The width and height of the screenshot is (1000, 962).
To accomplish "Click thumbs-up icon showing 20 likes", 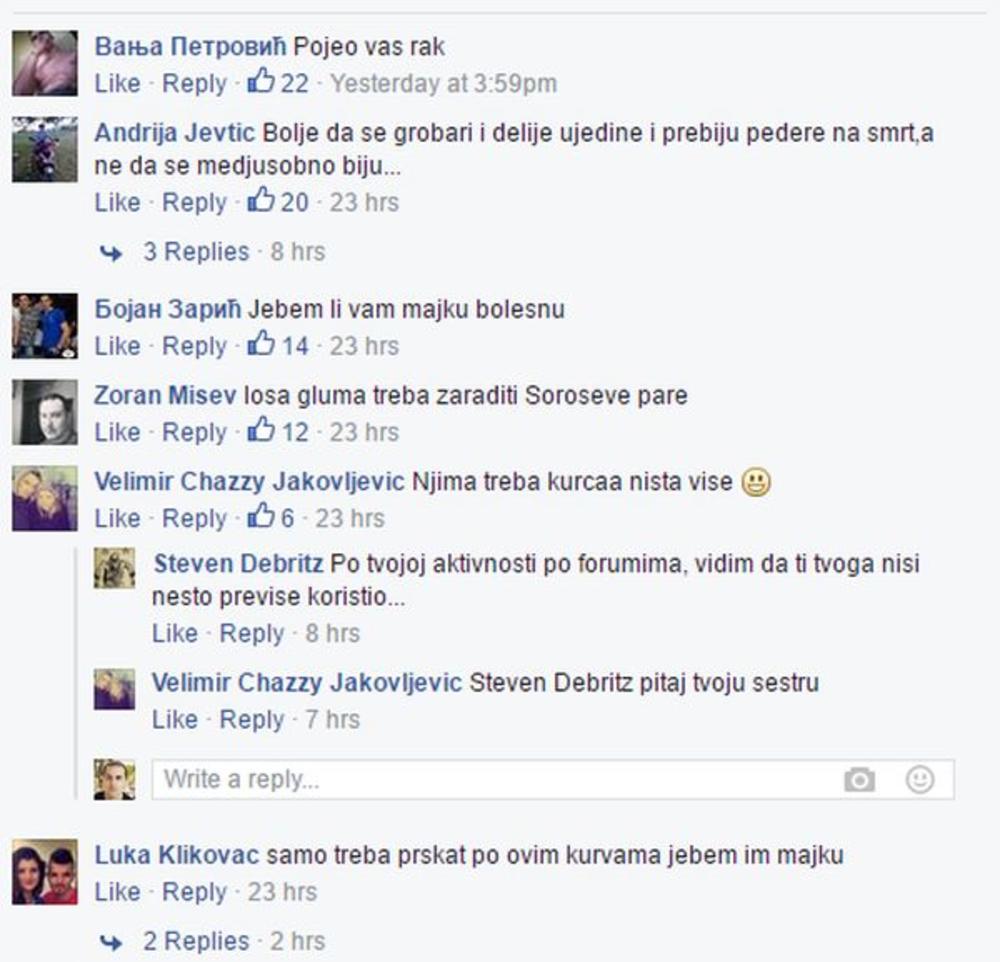I will pos(261,201).
